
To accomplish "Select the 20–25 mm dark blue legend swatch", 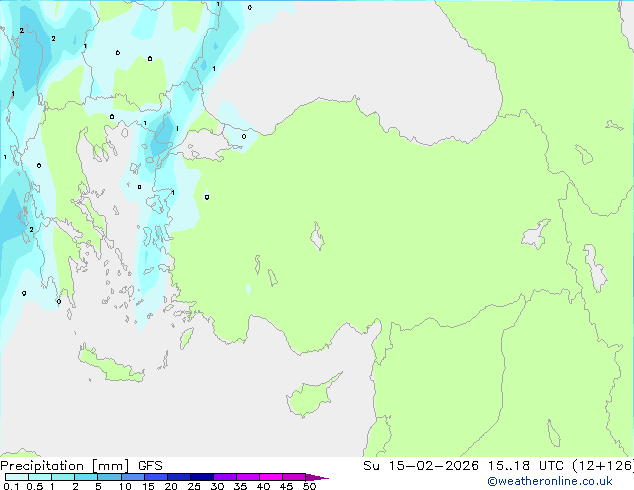I will tap(178, 477).
